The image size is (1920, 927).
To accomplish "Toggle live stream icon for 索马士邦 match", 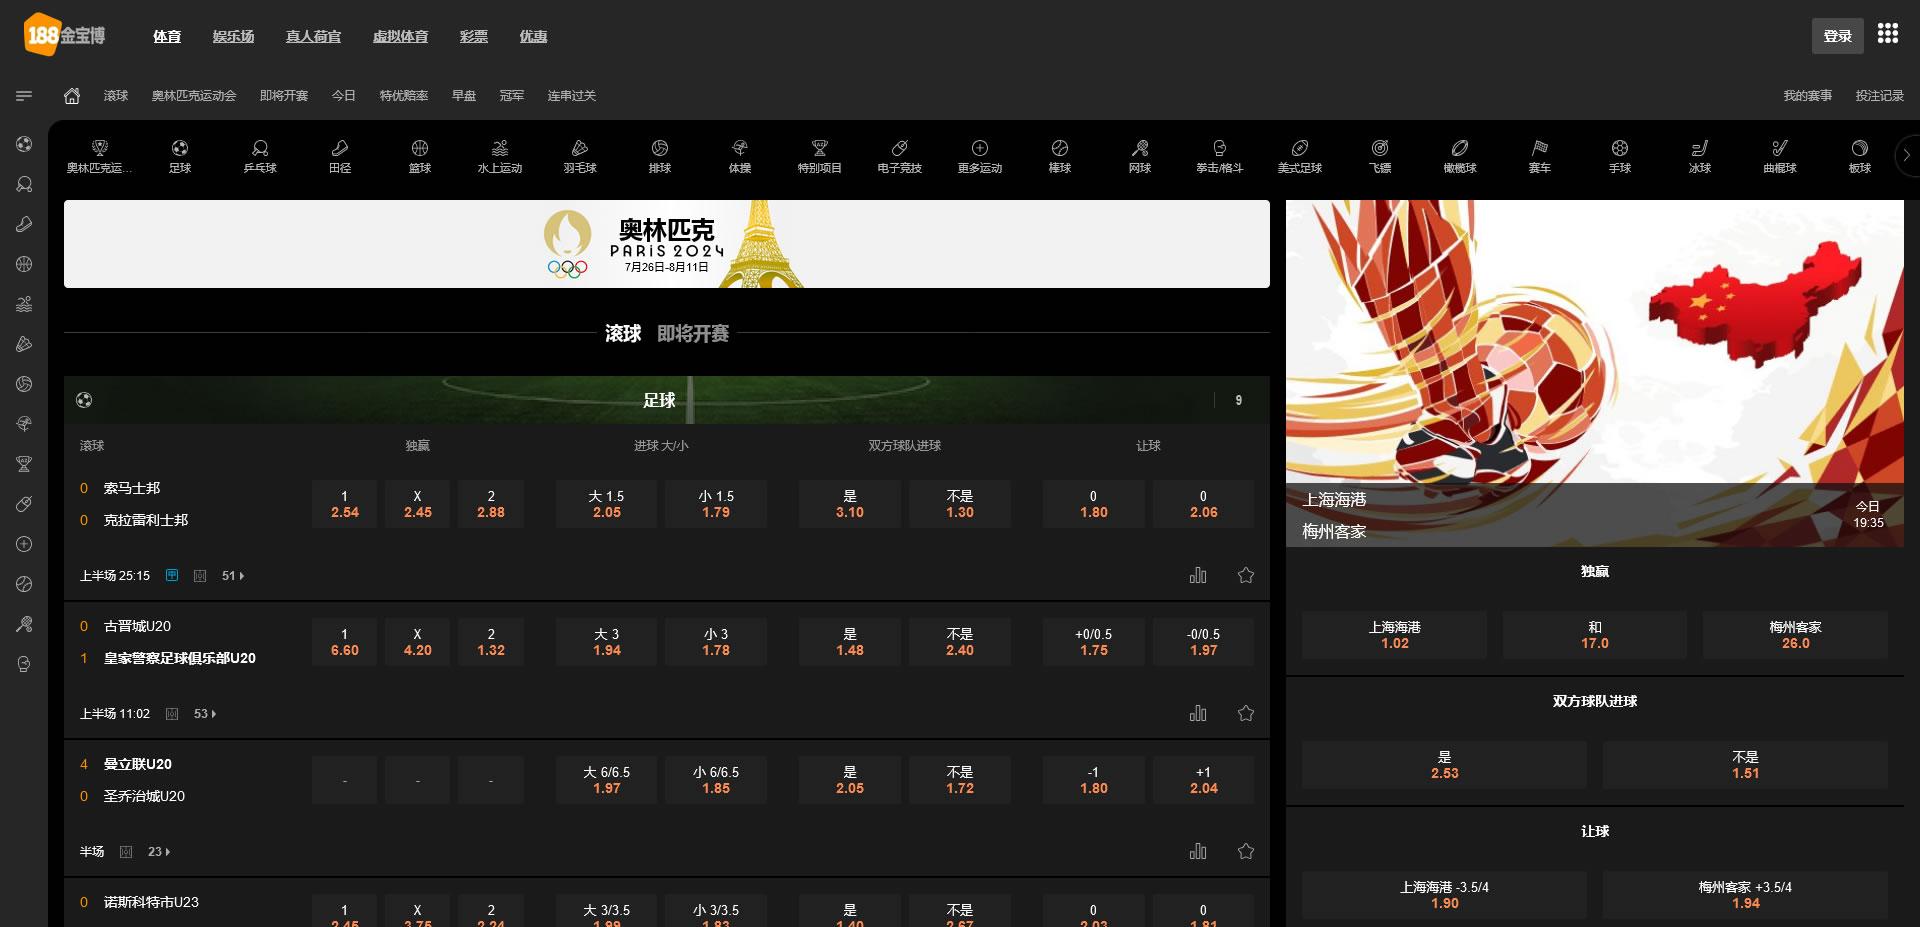I will [172, 575].
